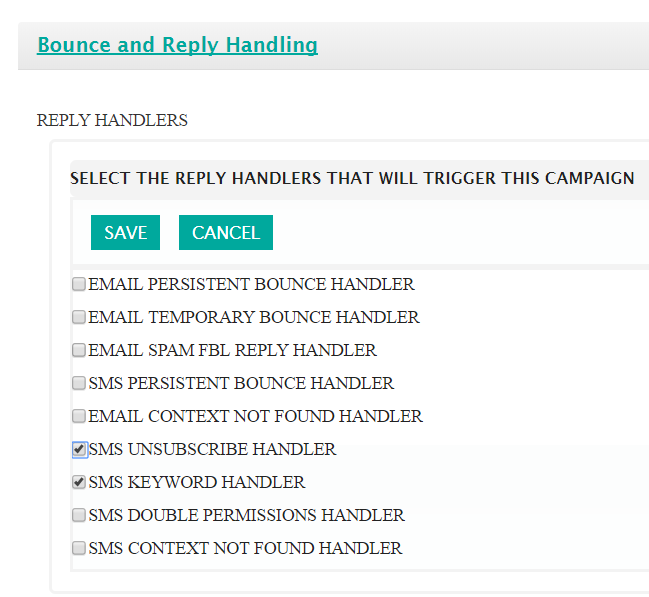Select SMS Persistent Bounce Handler checkbox
This screenshot has height=597, width=649.
(79, 384)
